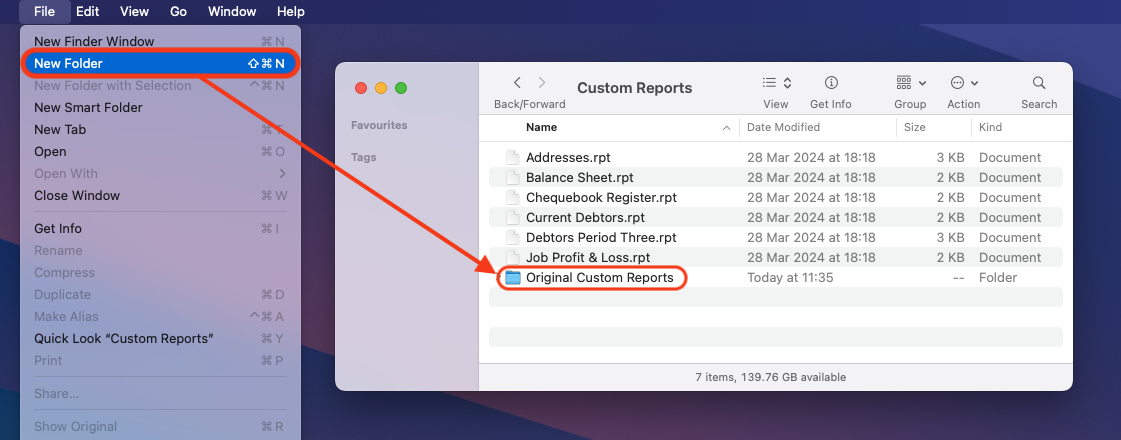Click the Current Debtors.rpt file icon
The height and width of the screenshot is (440, 1121).
coord(512,217)
